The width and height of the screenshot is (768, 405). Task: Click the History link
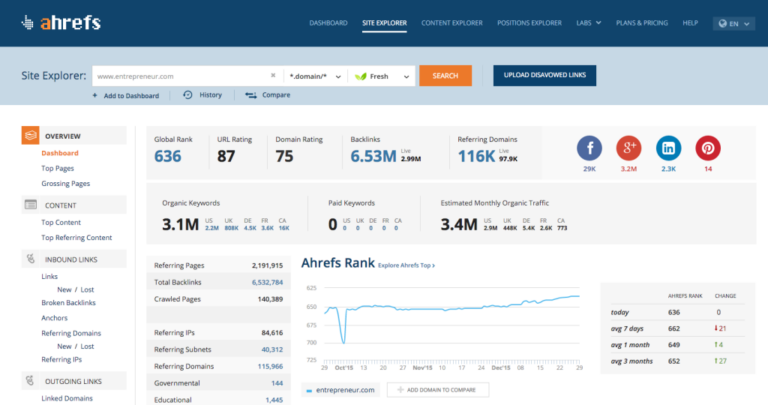[x=211, y=95]
